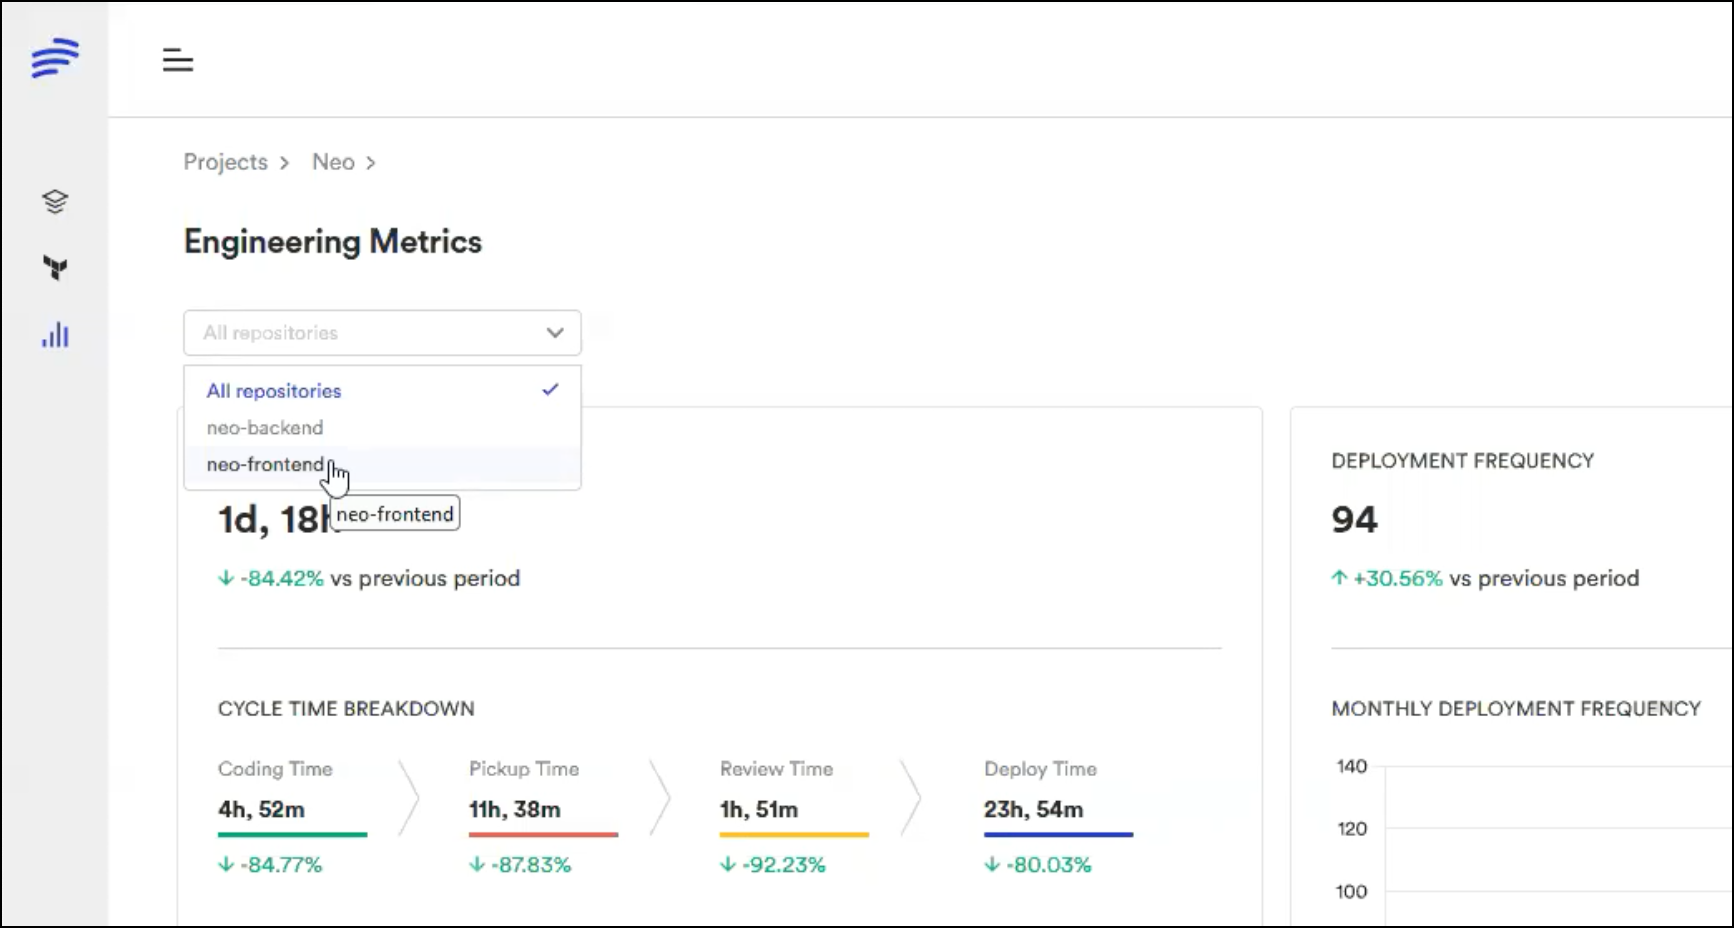The width and height of the screenshot is (1734, 928).
Task: Open the Terraform section from the sidebar
Action: tap(55, 268)
